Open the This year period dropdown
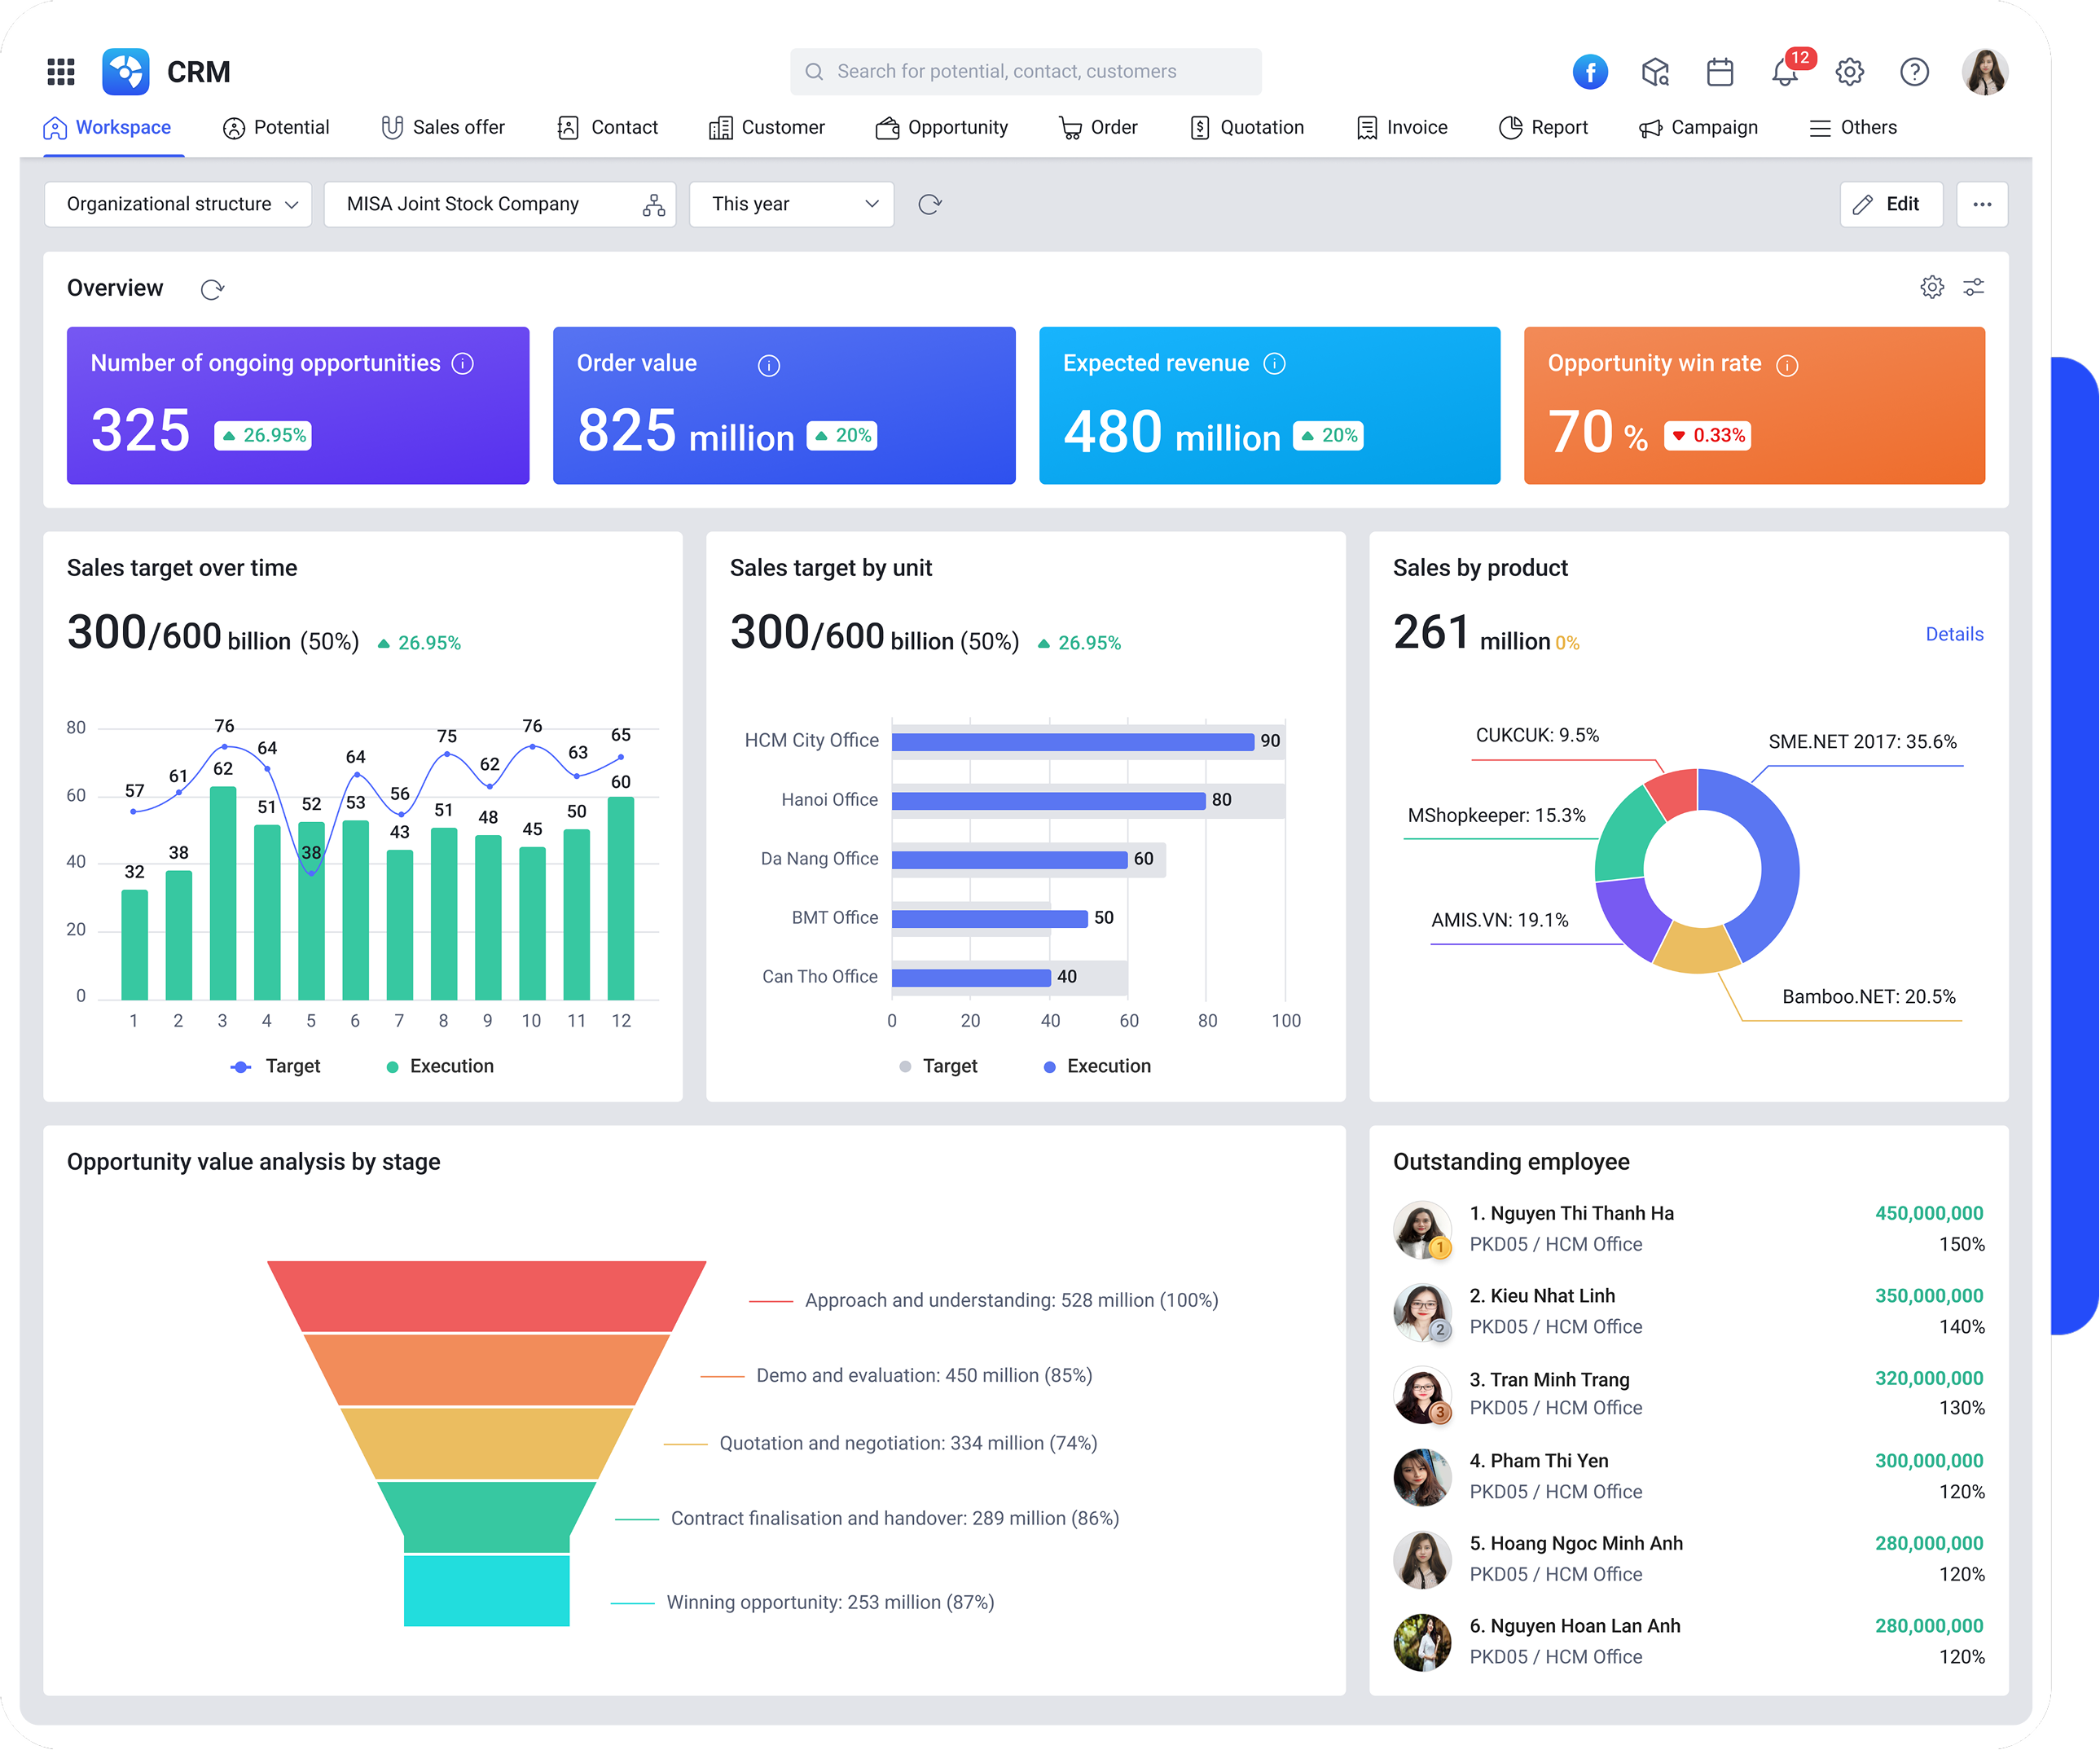Image resolution: width=2100 pixels, height=1750 pixels. (791, 204)
